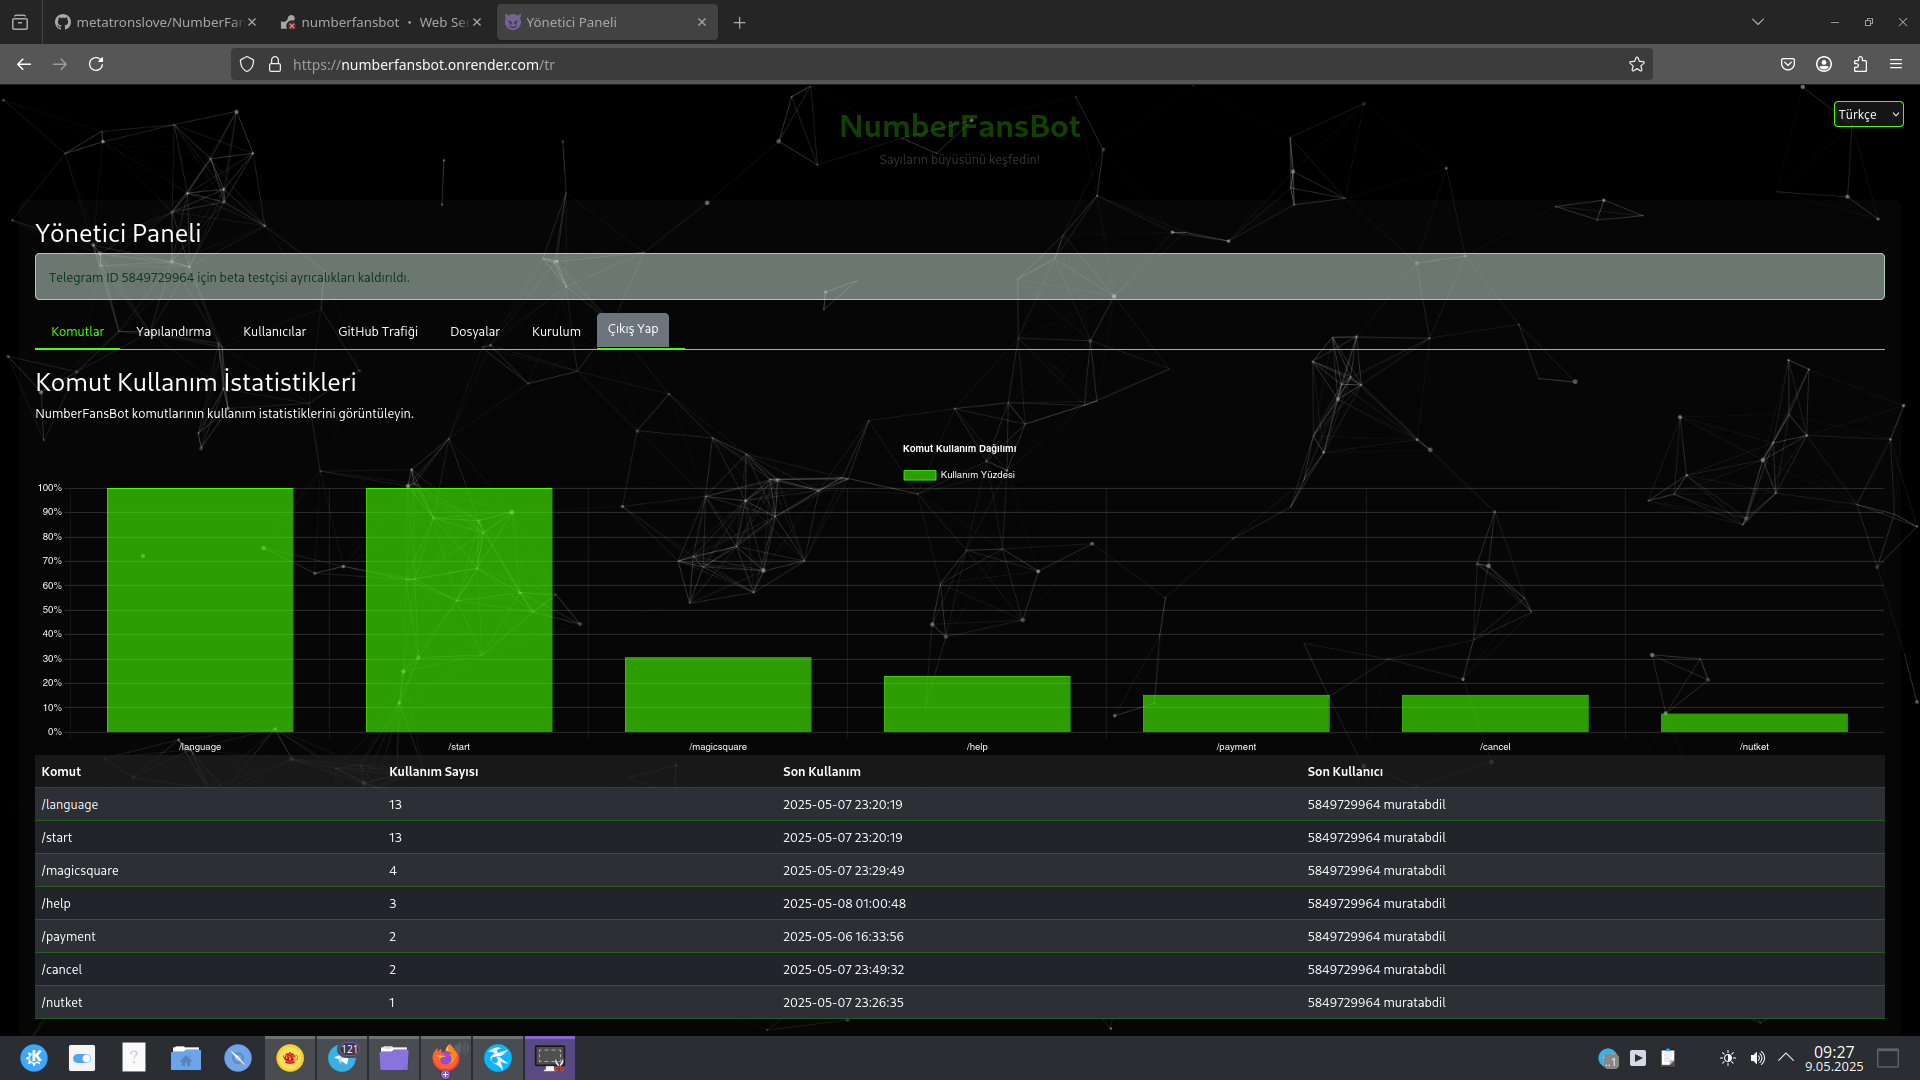Expand hidden system tray icons arrow
1920x1080 pixels.
1786,1058
